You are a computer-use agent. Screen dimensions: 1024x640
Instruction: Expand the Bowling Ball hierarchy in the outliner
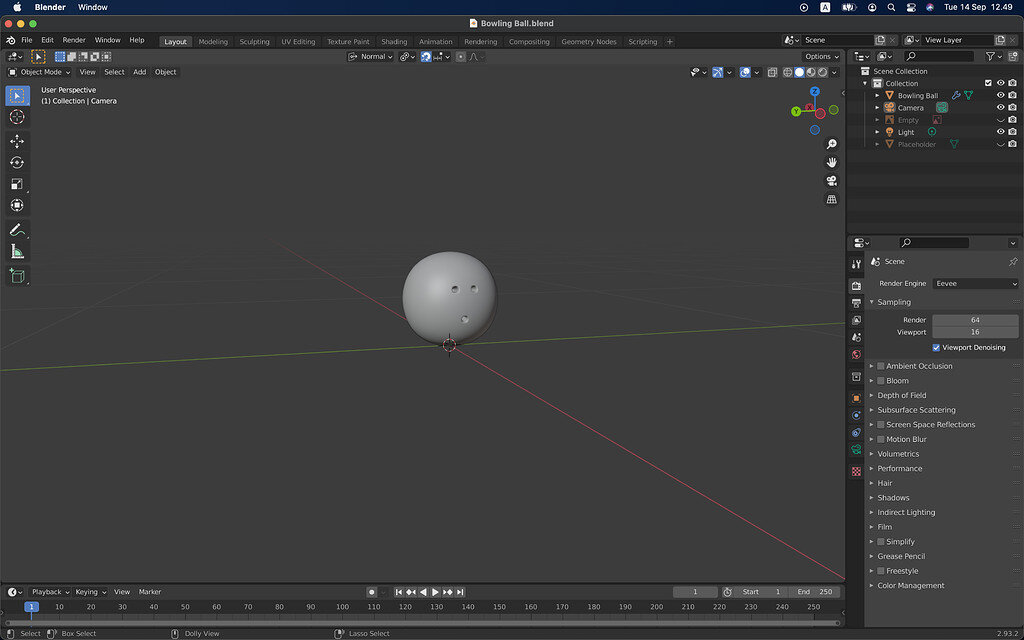(x=877, y=95)
